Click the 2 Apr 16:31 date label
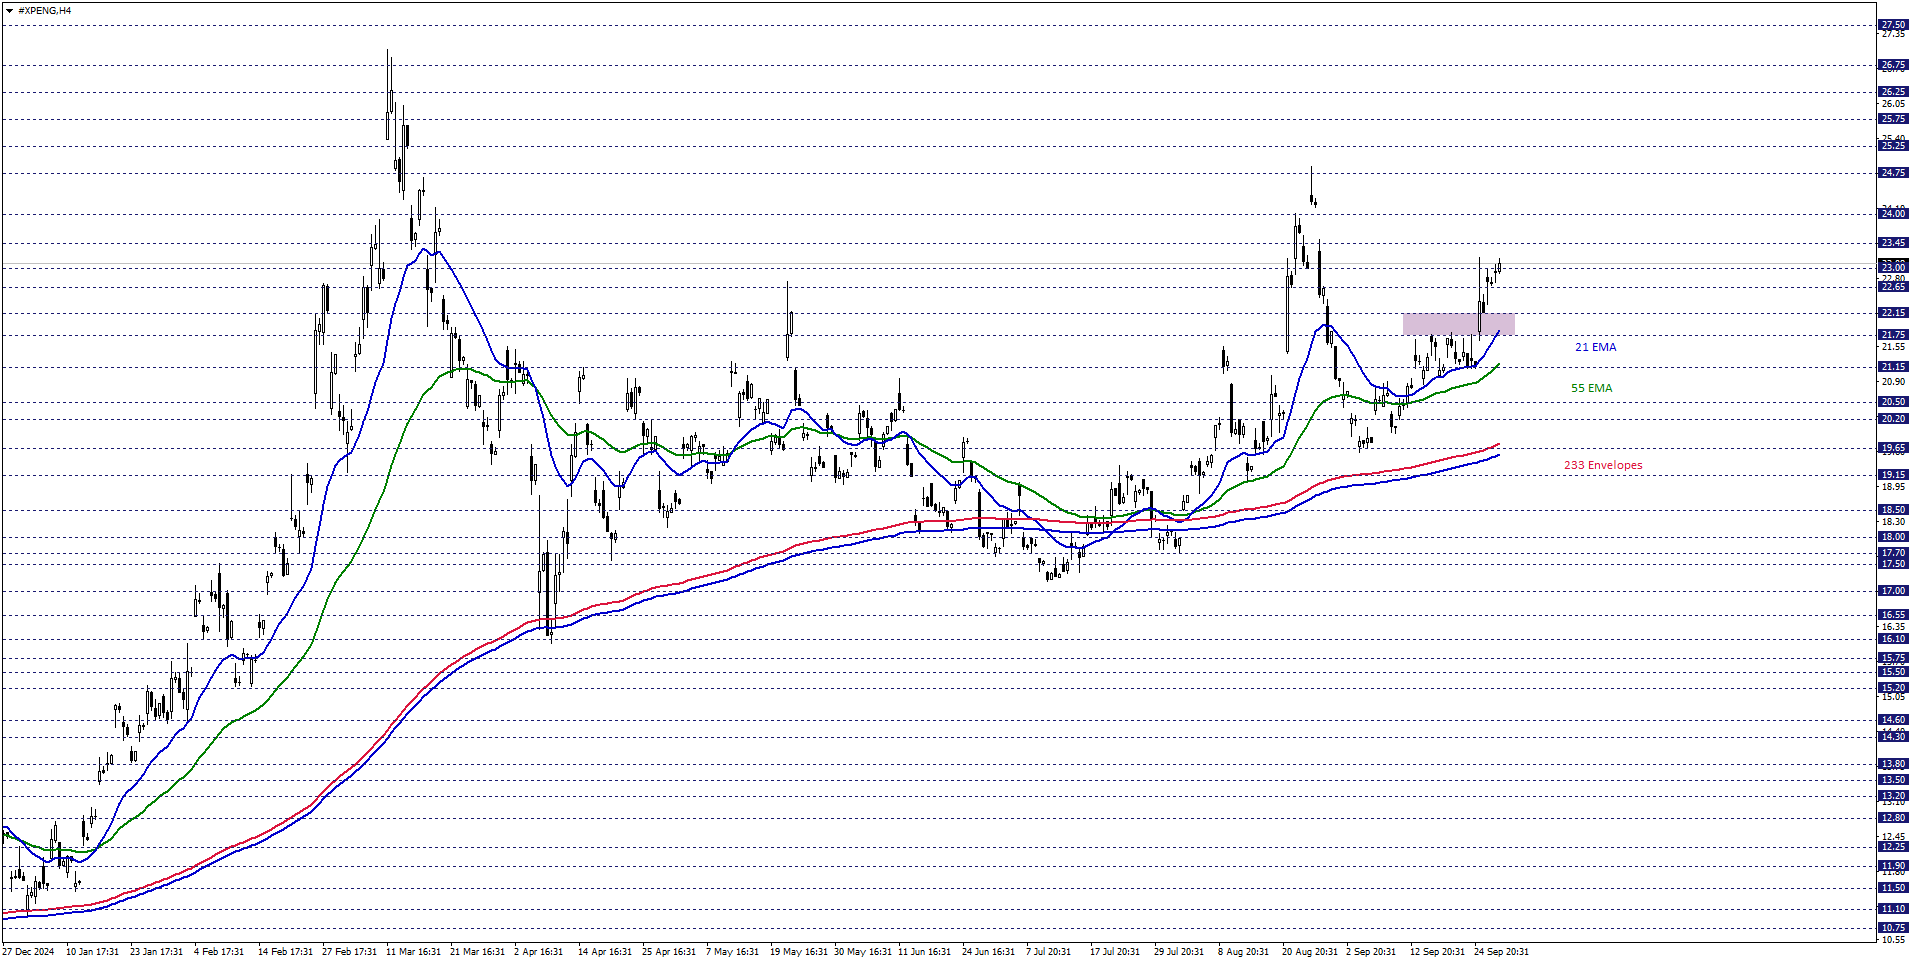This screenshot has width=1916, height=963. pyautogui.click(x=538, y=952)
